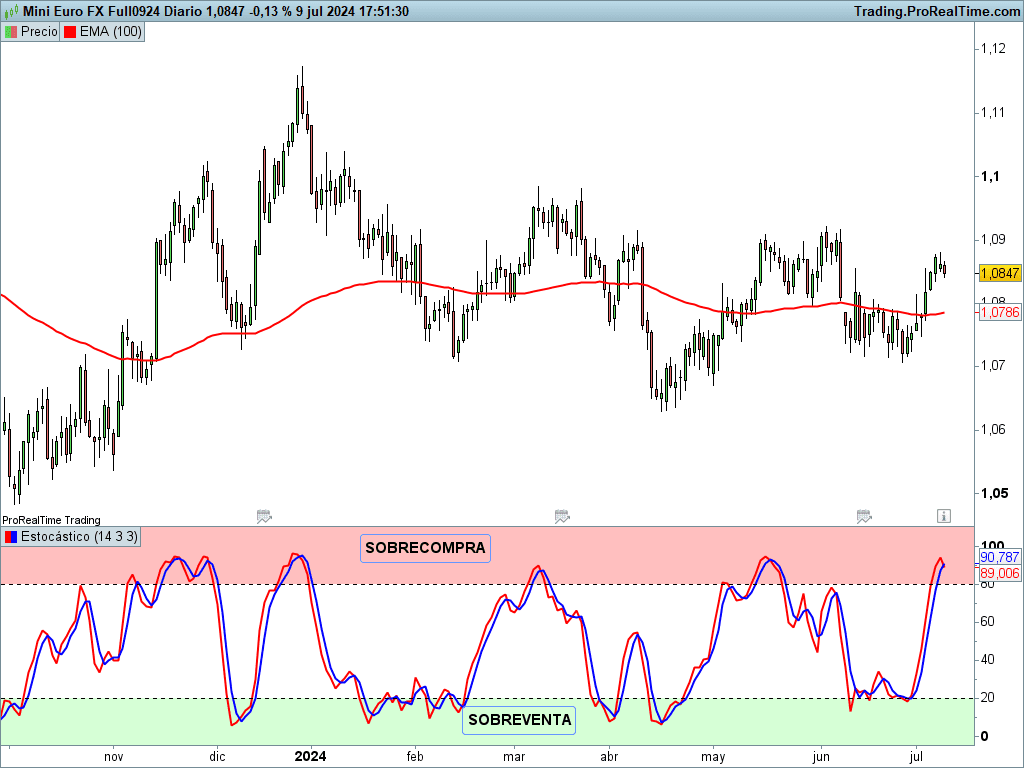This screenshot has height=768, width=1024.
Task: Click the Estocástico indicator legend icon
Action: [11, 537]
